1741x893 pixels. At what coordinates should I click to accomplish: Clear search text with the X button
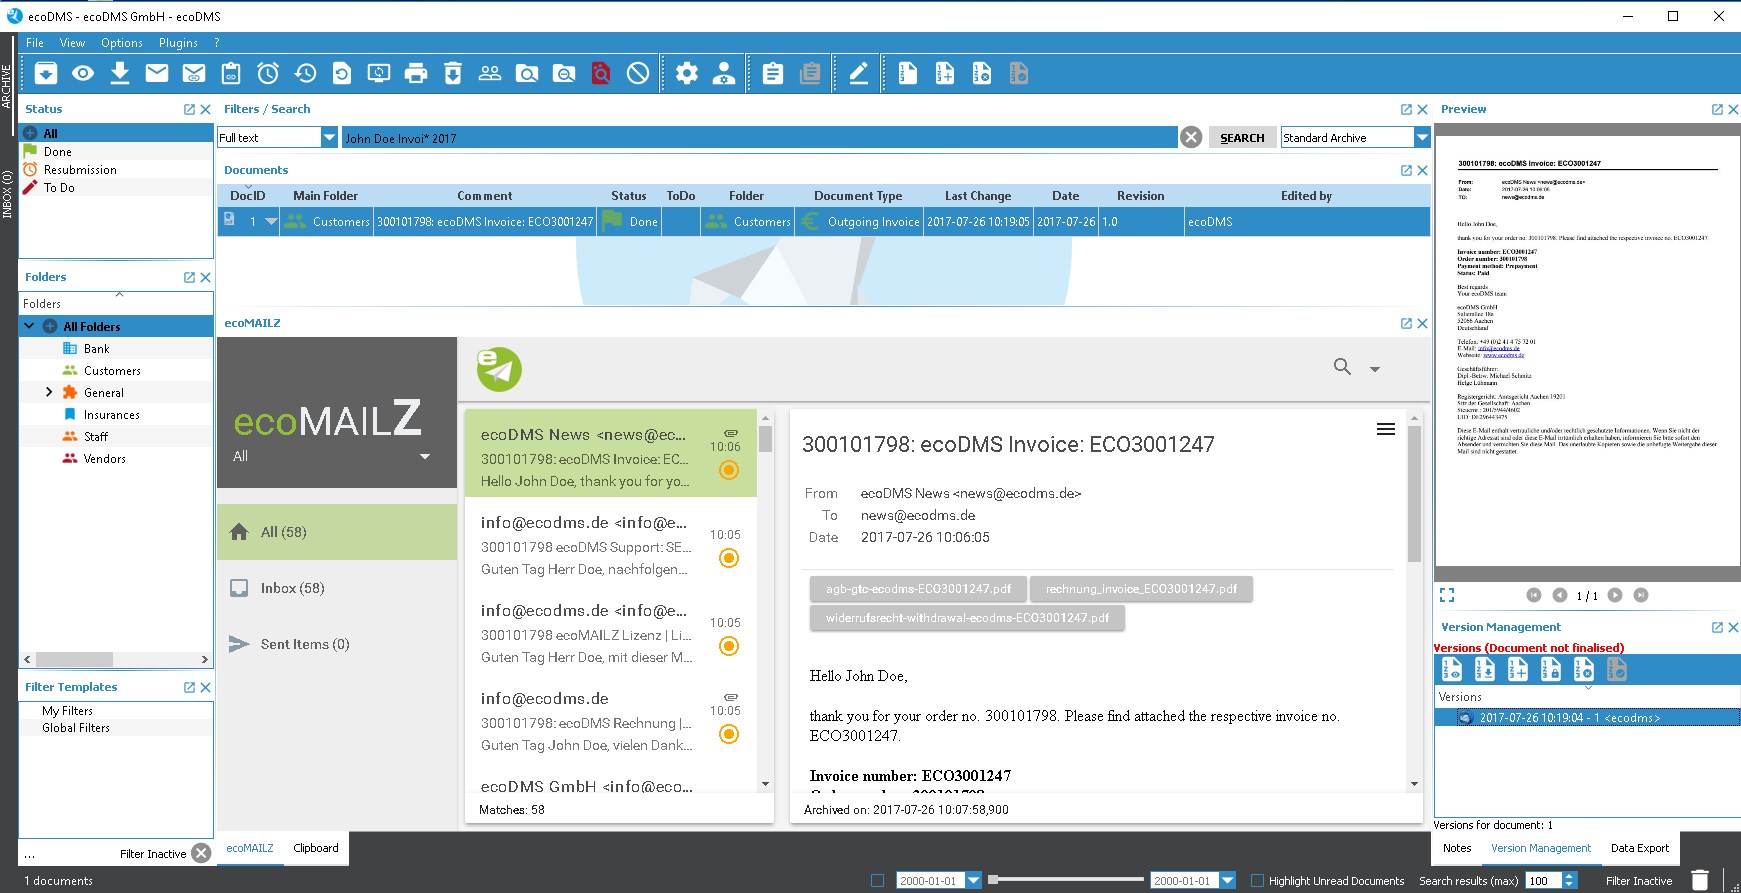[1191, 138]
